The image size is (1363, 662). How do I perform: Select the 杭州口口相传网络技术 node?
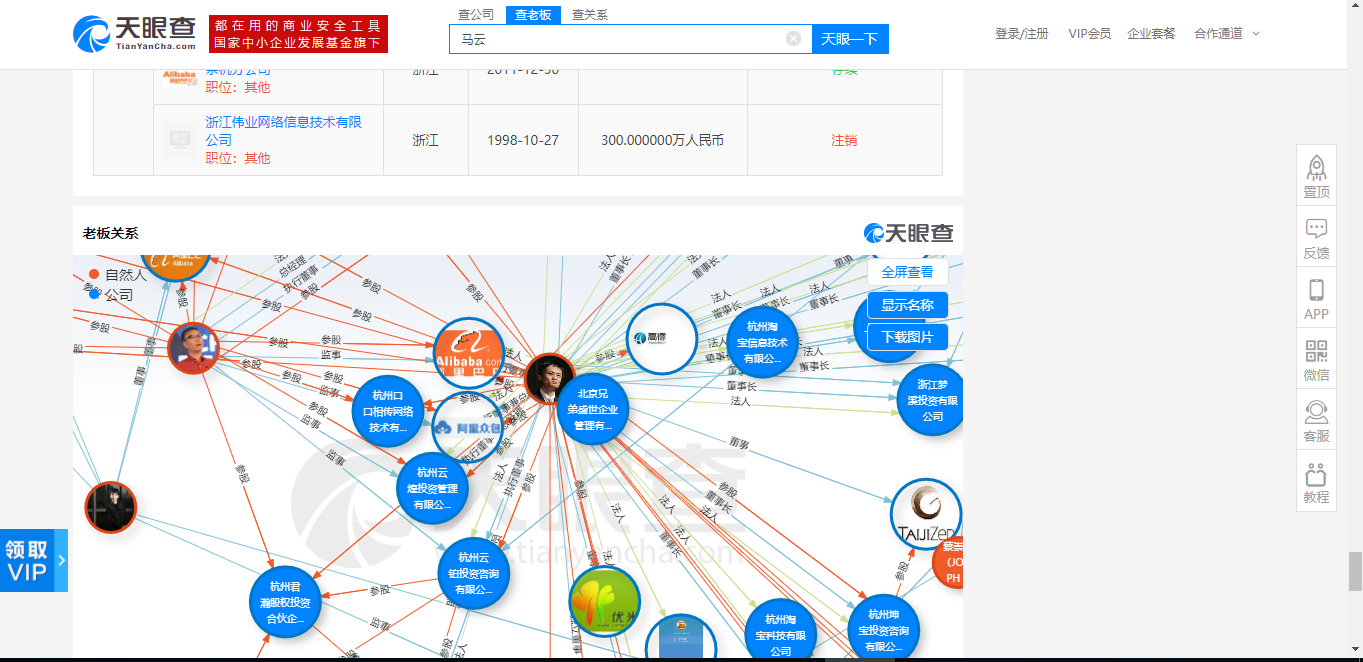(388, 411)
